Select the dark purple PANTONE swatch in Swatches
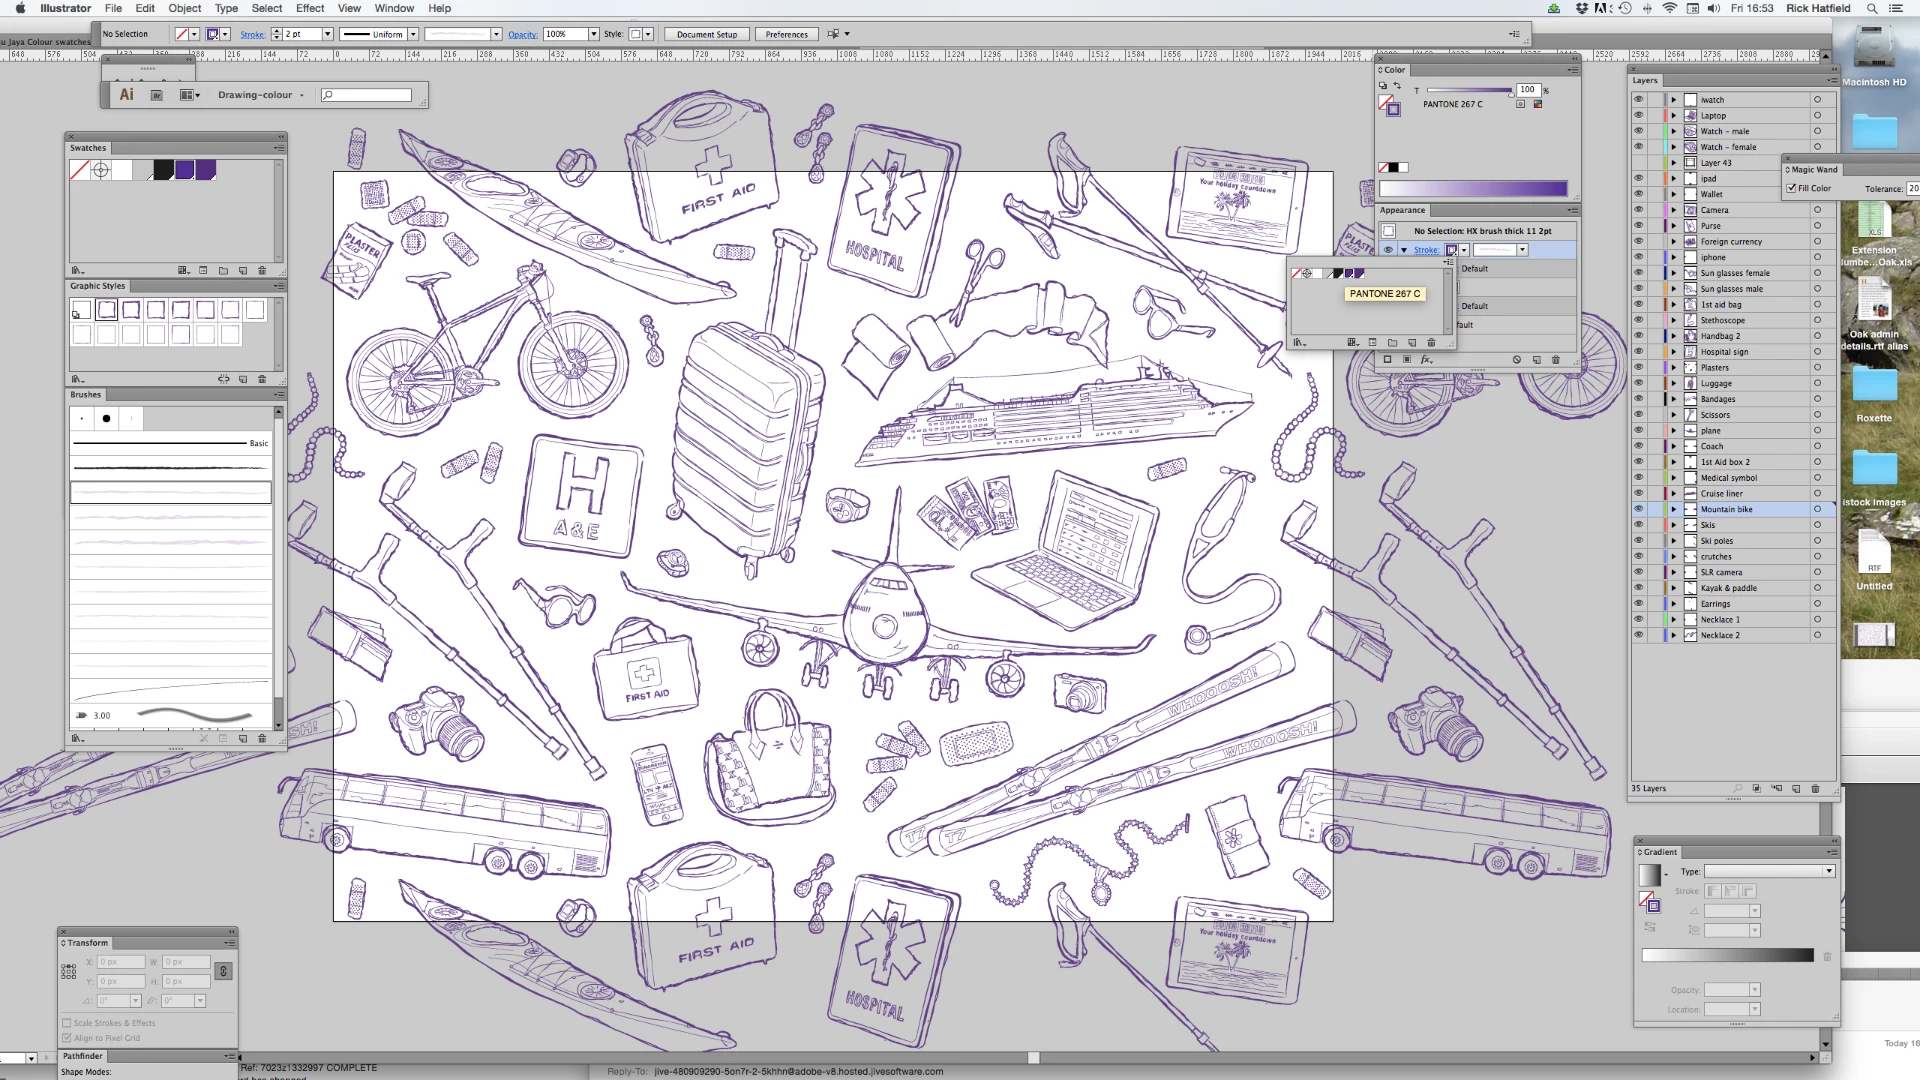 (185, 170)
